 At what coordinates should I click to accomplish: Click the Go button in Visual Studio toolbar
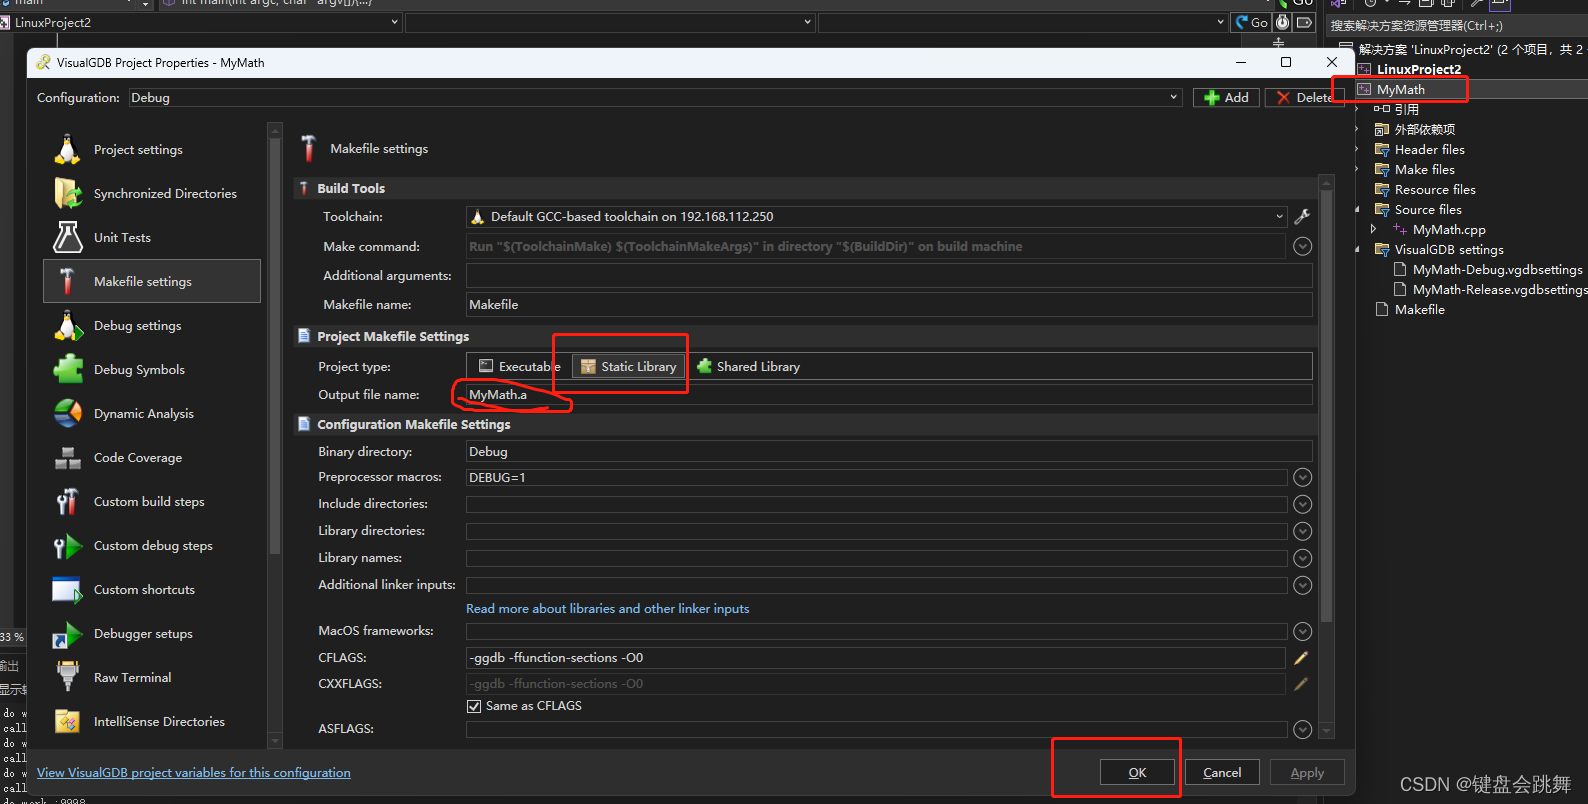(1251, 22)
